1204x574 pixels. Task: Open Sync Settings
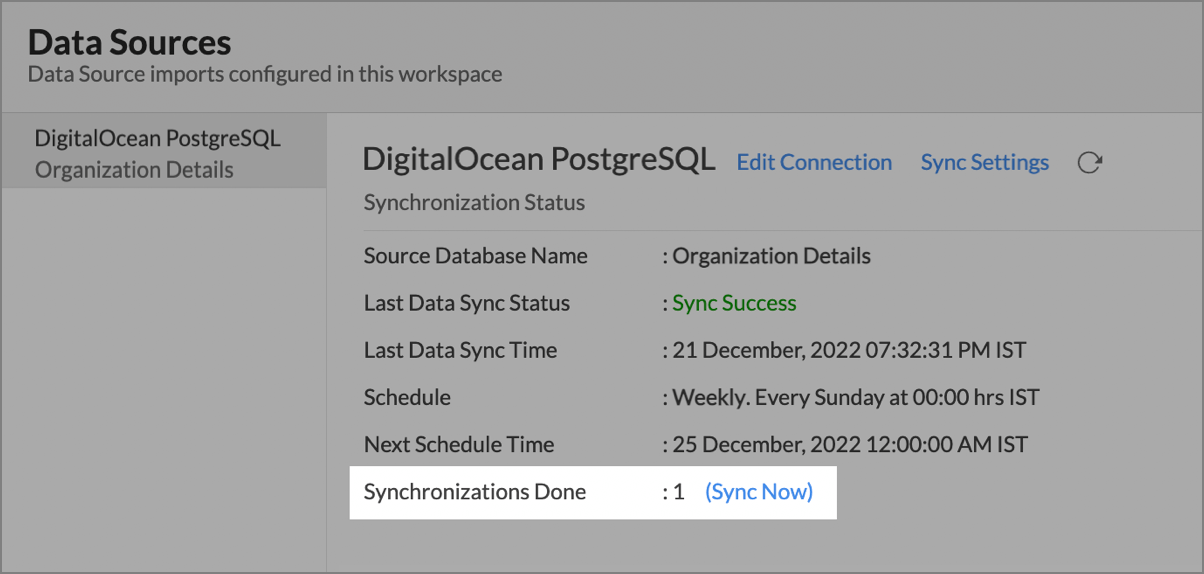click(984, 163)
